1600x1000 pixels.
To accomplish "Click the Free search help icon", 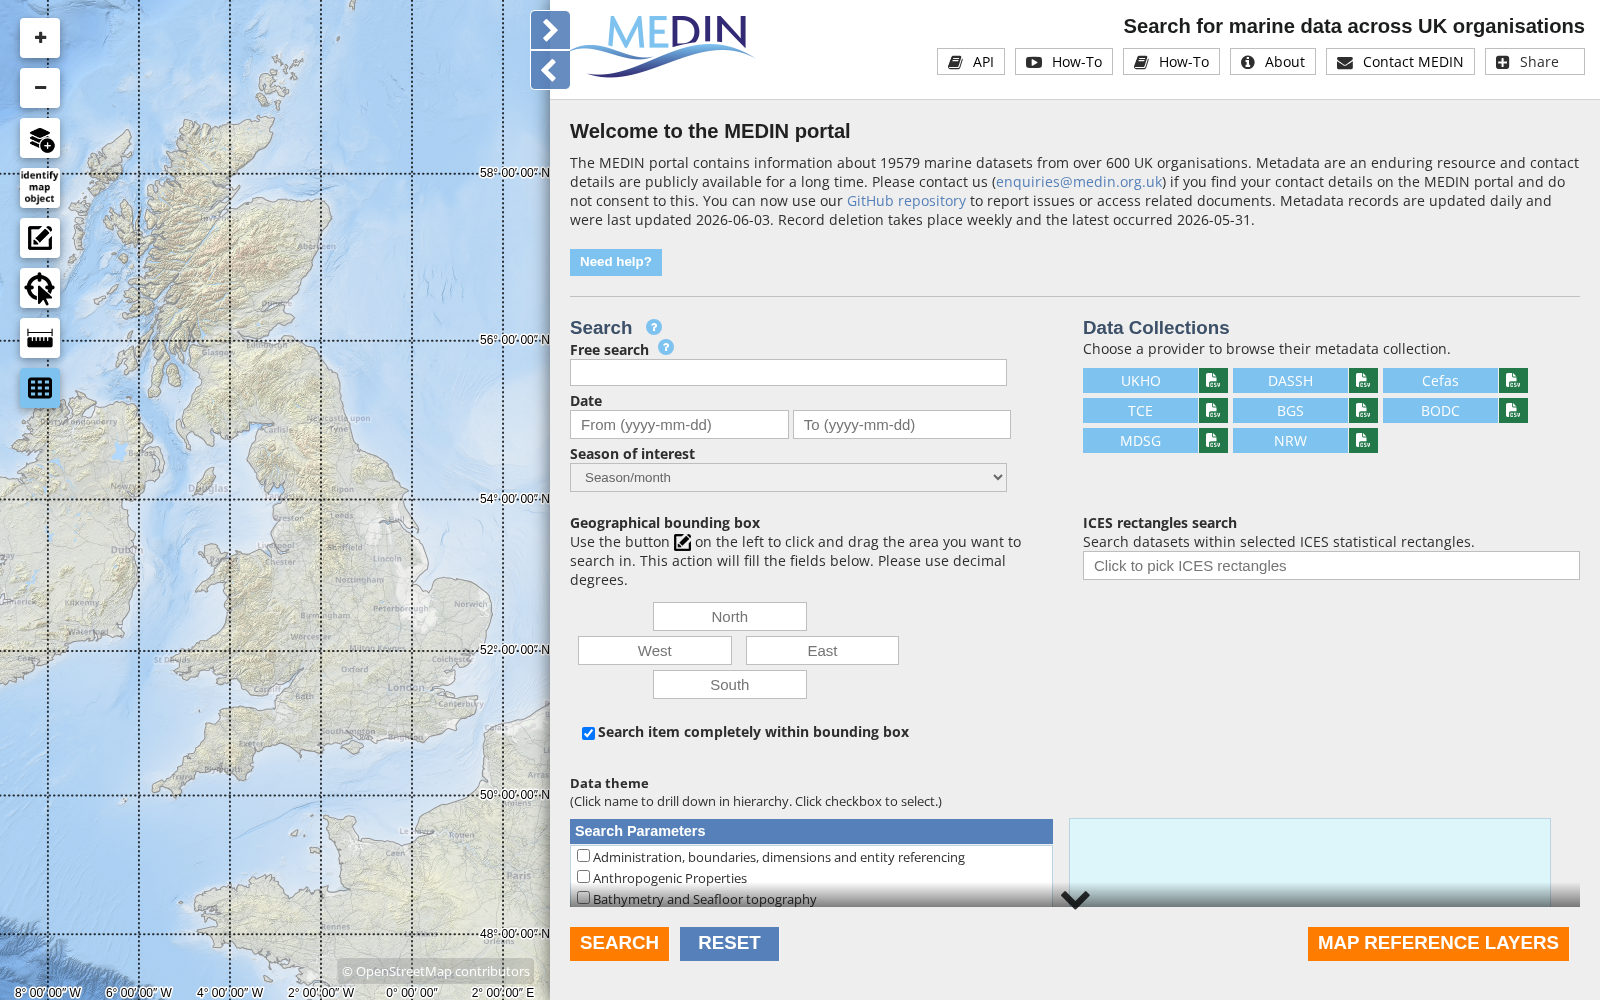I will (666, 347).
